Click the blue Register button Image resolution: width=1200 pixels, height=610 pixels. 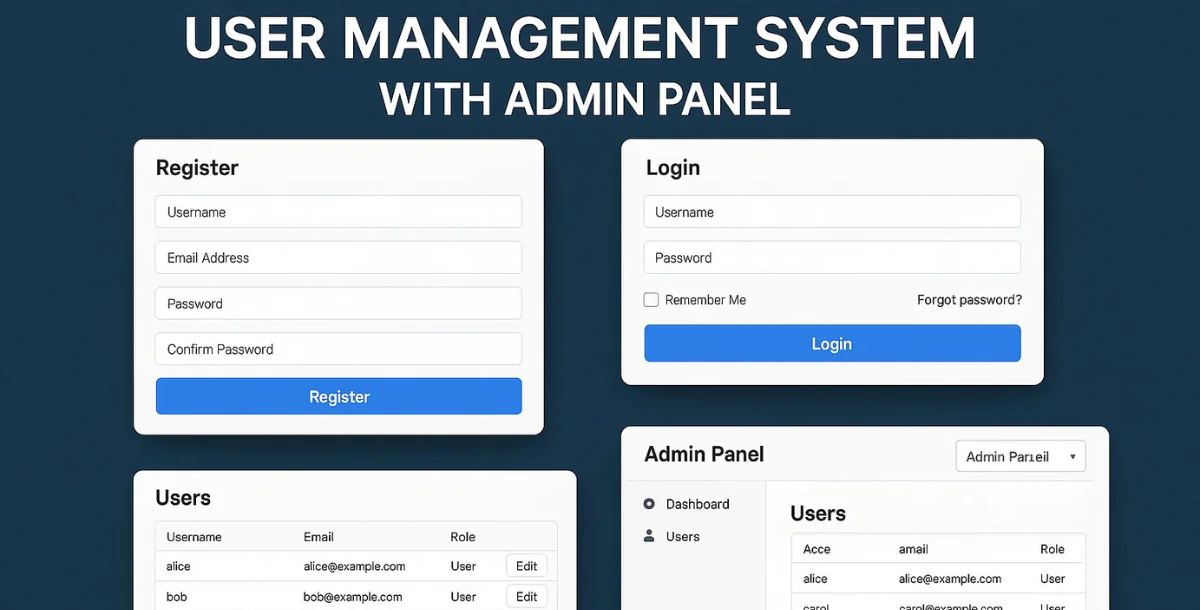339,396
